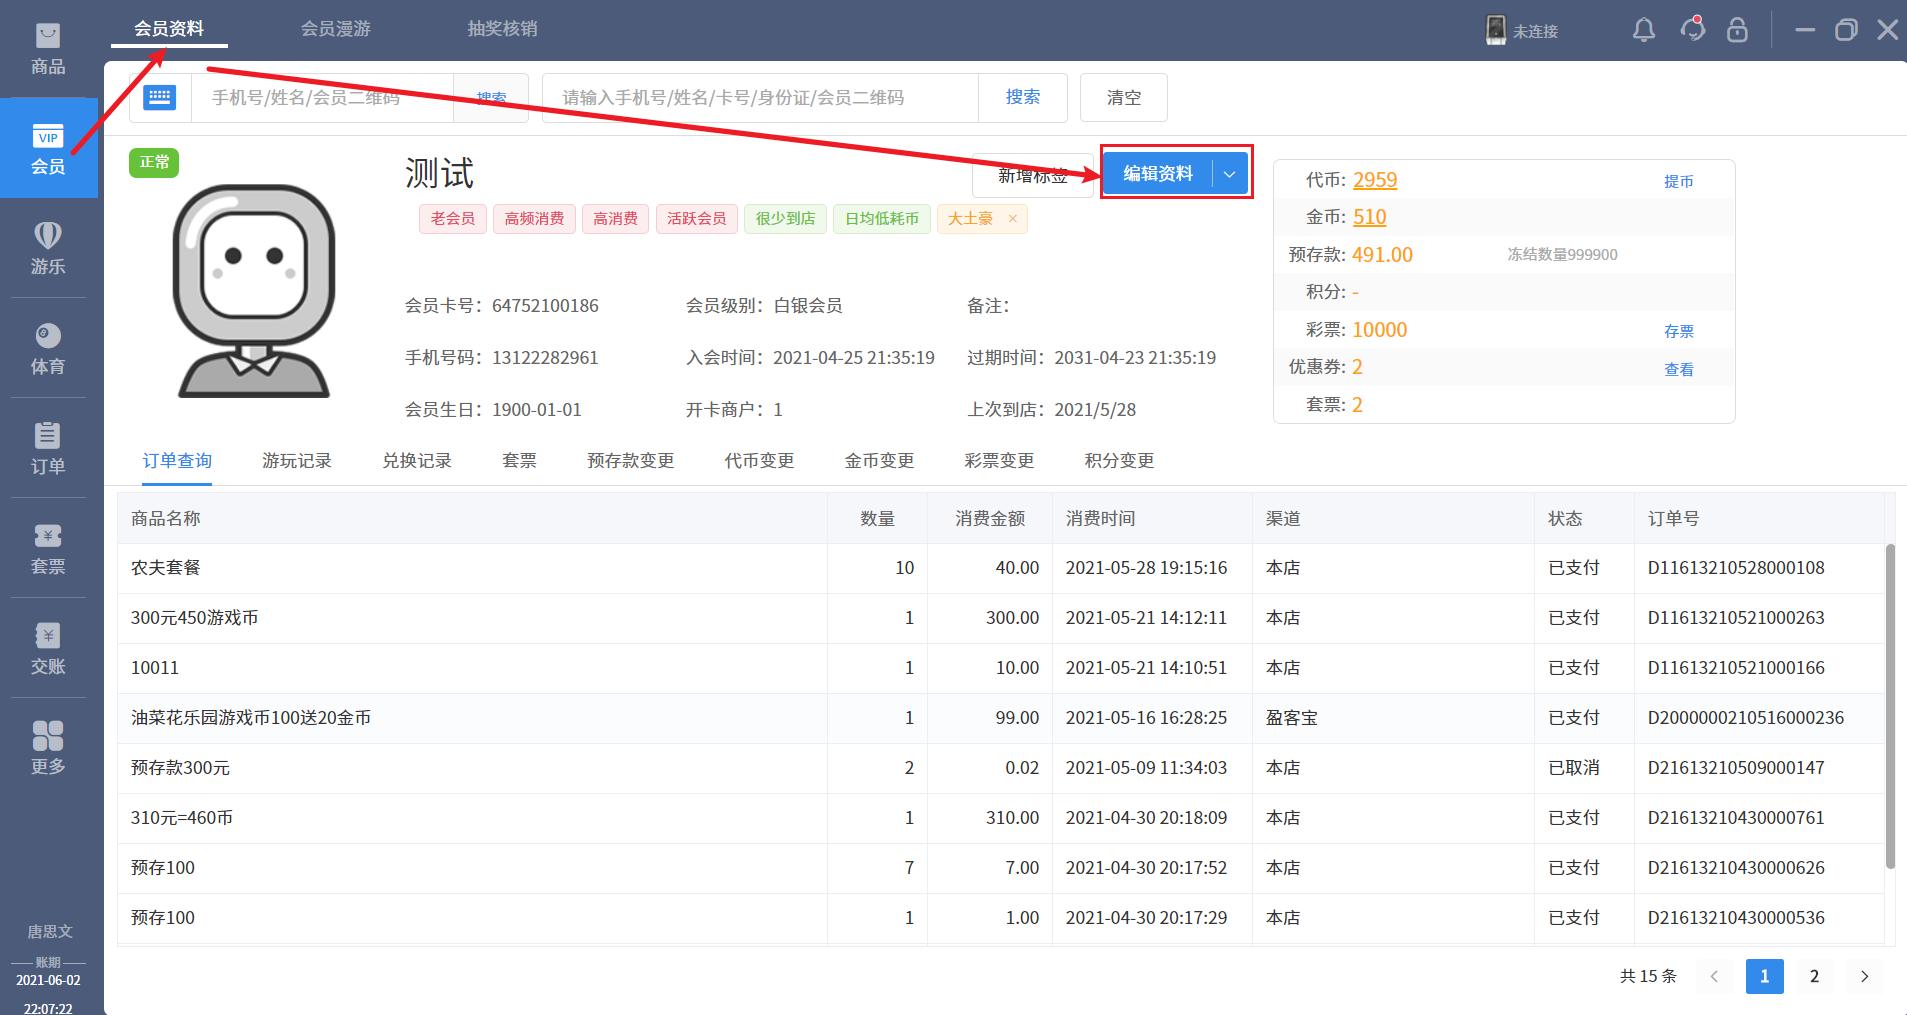Select the 游玩记录 tab
Image resolution: width=1907 pixels, height=1015 pixels.
[297, 461]
